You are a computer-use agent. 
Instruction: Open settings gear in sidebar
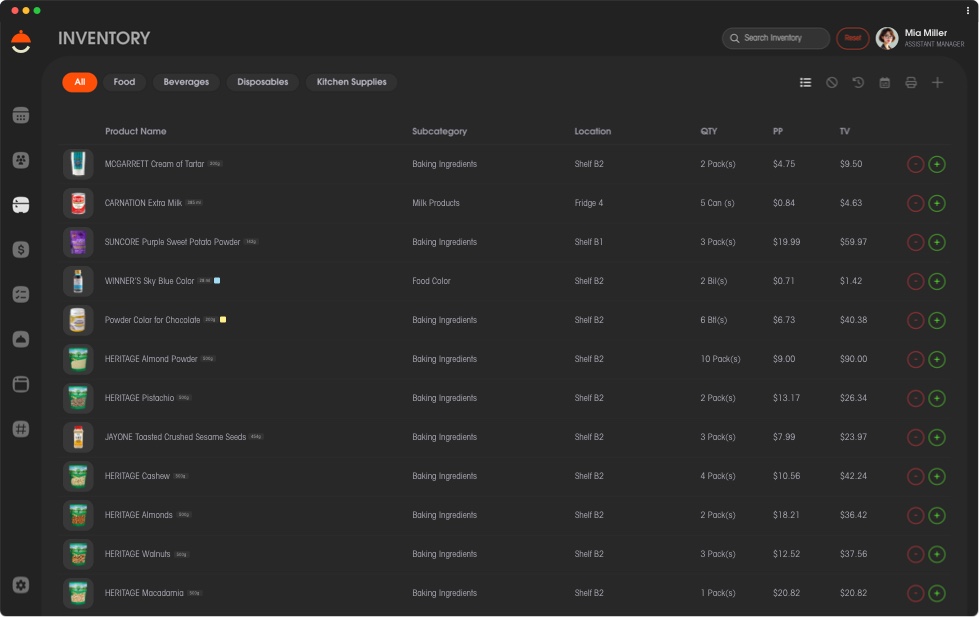pos(21,585)
